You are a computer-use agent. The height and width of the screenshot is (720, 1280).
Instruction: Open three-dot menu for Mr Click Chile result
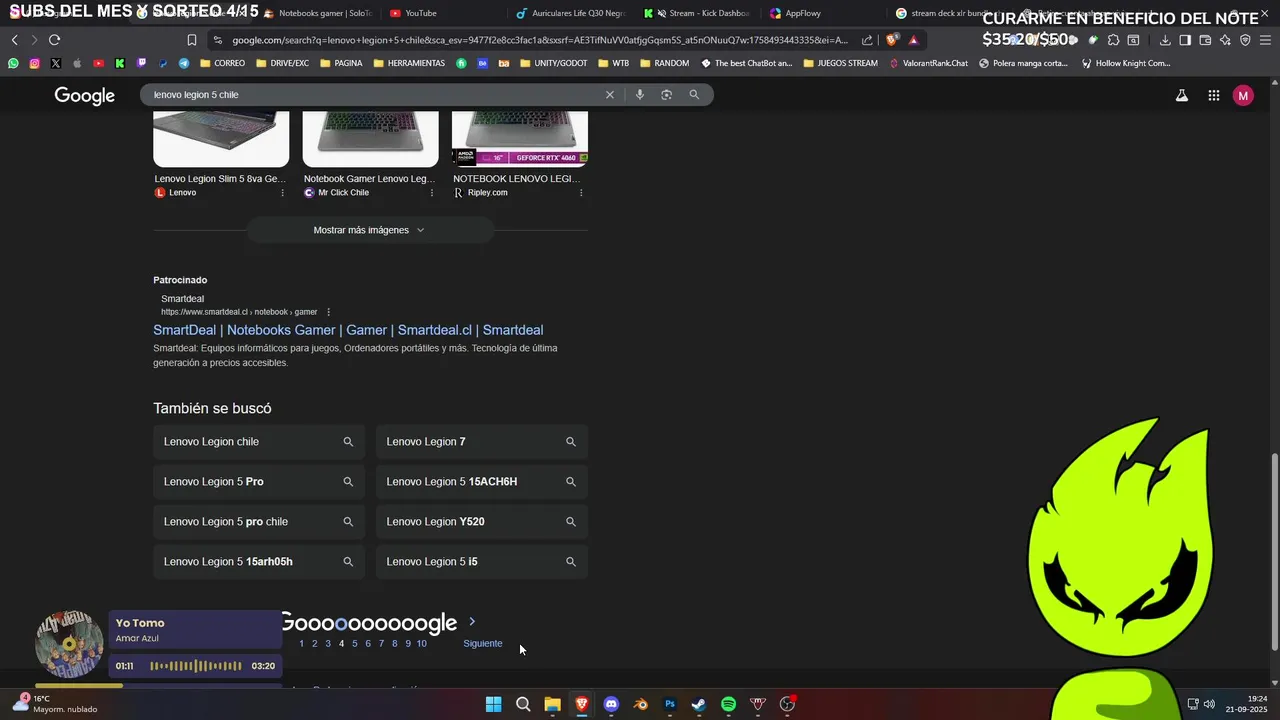[432, 193]
